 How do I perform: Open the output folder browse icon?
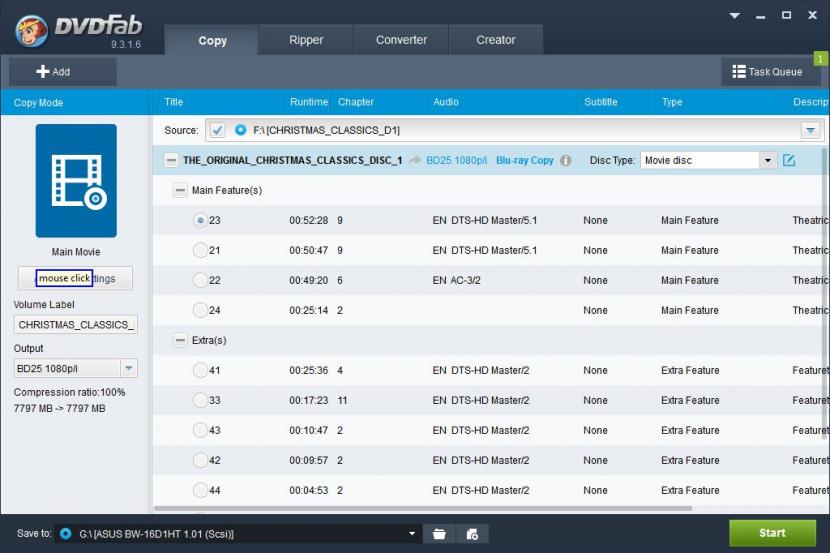[439, 534]
